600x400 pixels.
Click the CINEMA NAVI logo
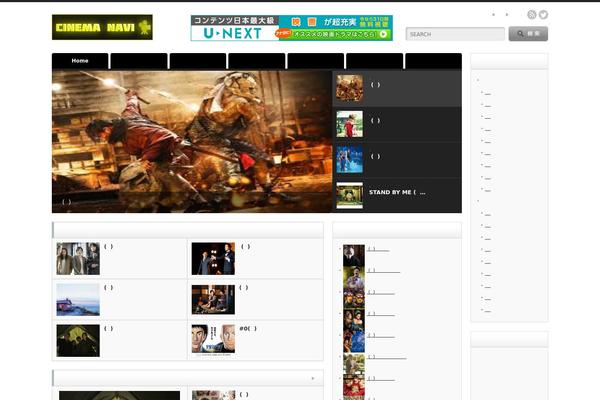tap(102, 27)
